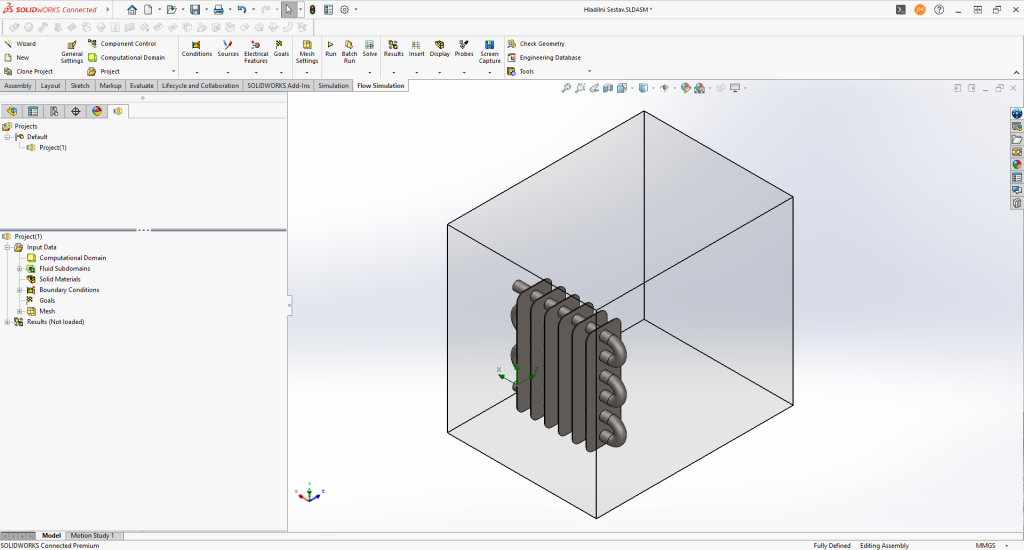1024x550 pixels.
Task: Click Screen Capture icon
Action: 490,52
